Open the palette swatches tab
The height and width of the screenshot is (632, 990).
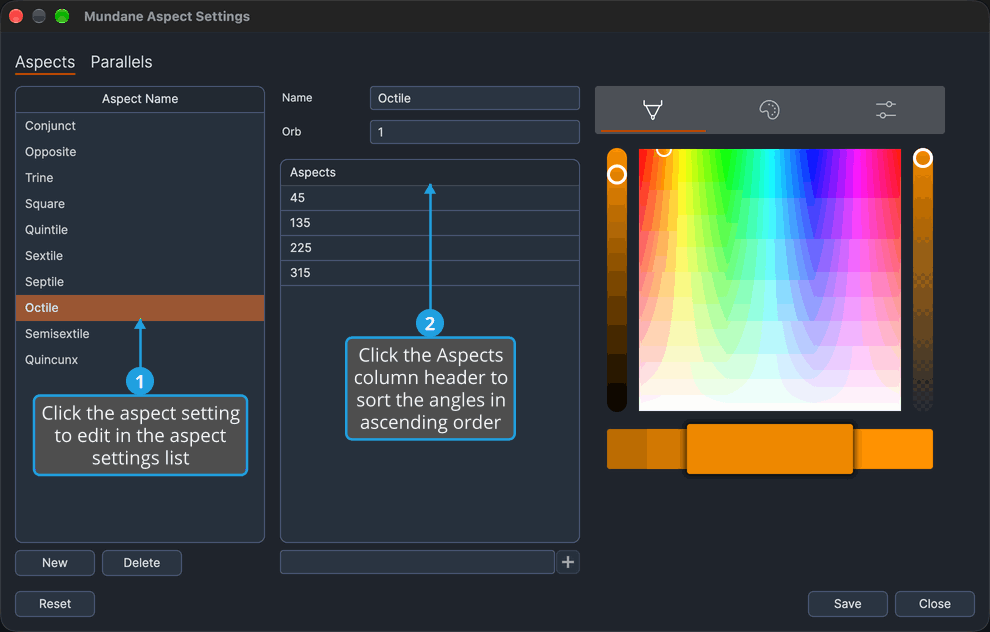[x=769, y=110]
